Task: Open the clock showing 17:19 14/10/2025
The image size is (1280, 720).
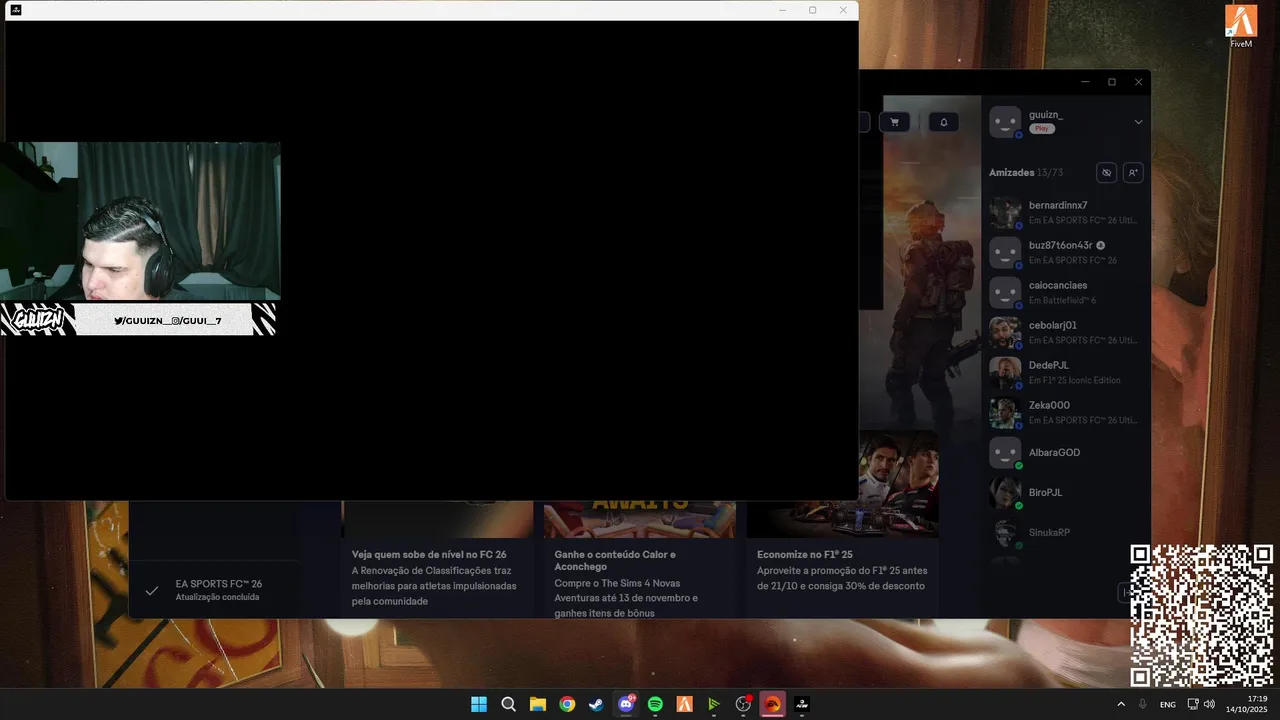Action: [x=1248, y=704]
